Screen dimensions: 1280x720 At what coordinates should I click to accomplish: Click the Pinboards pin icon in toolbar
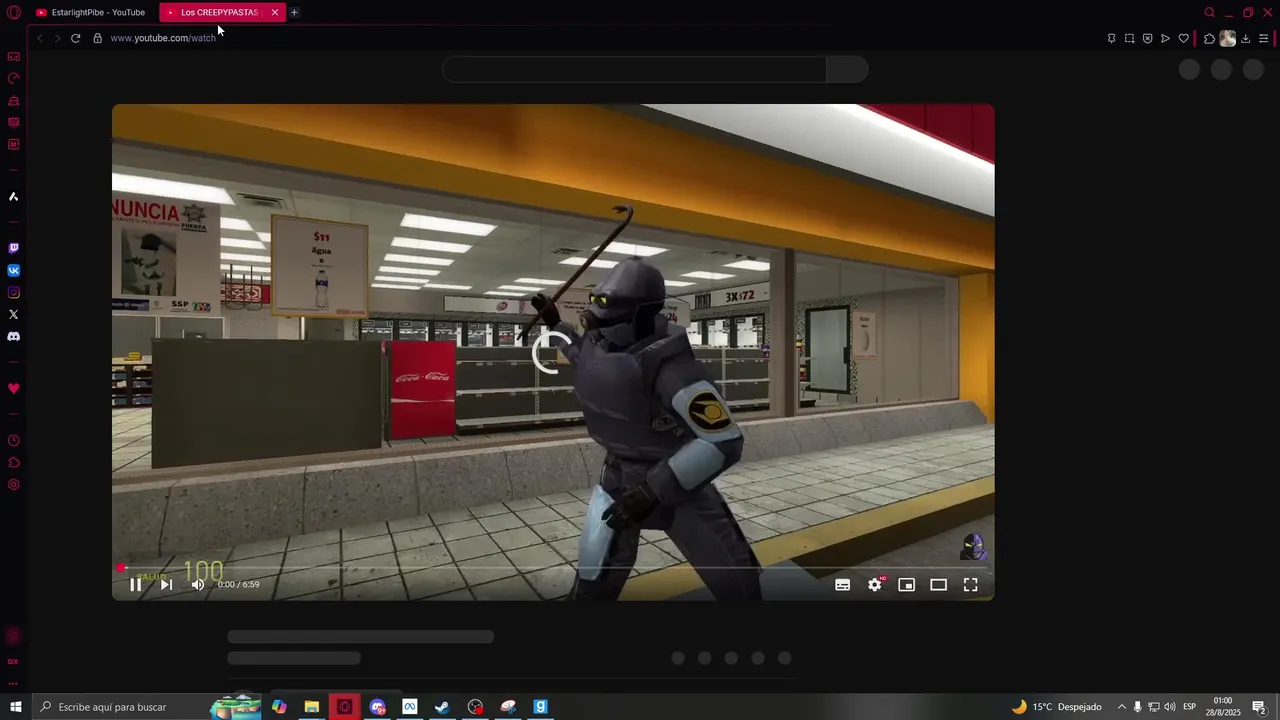point(1111,38)
